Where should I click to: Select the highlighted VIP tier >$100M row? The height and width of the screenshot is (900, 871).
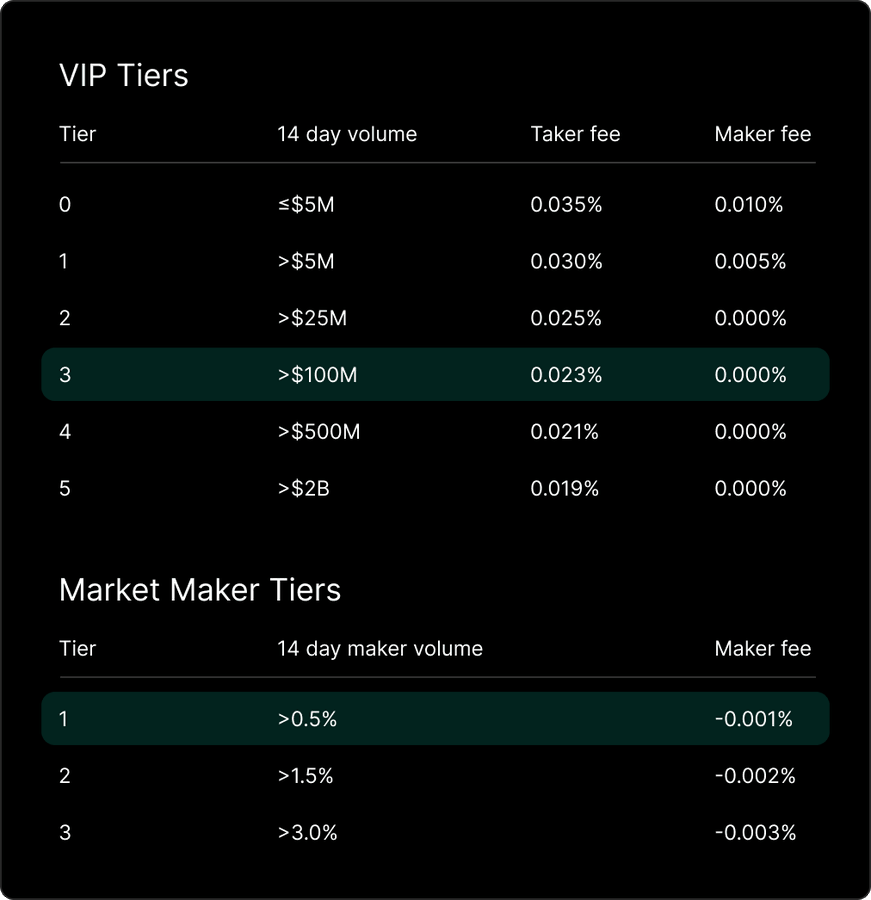click(x=435, y=375)
